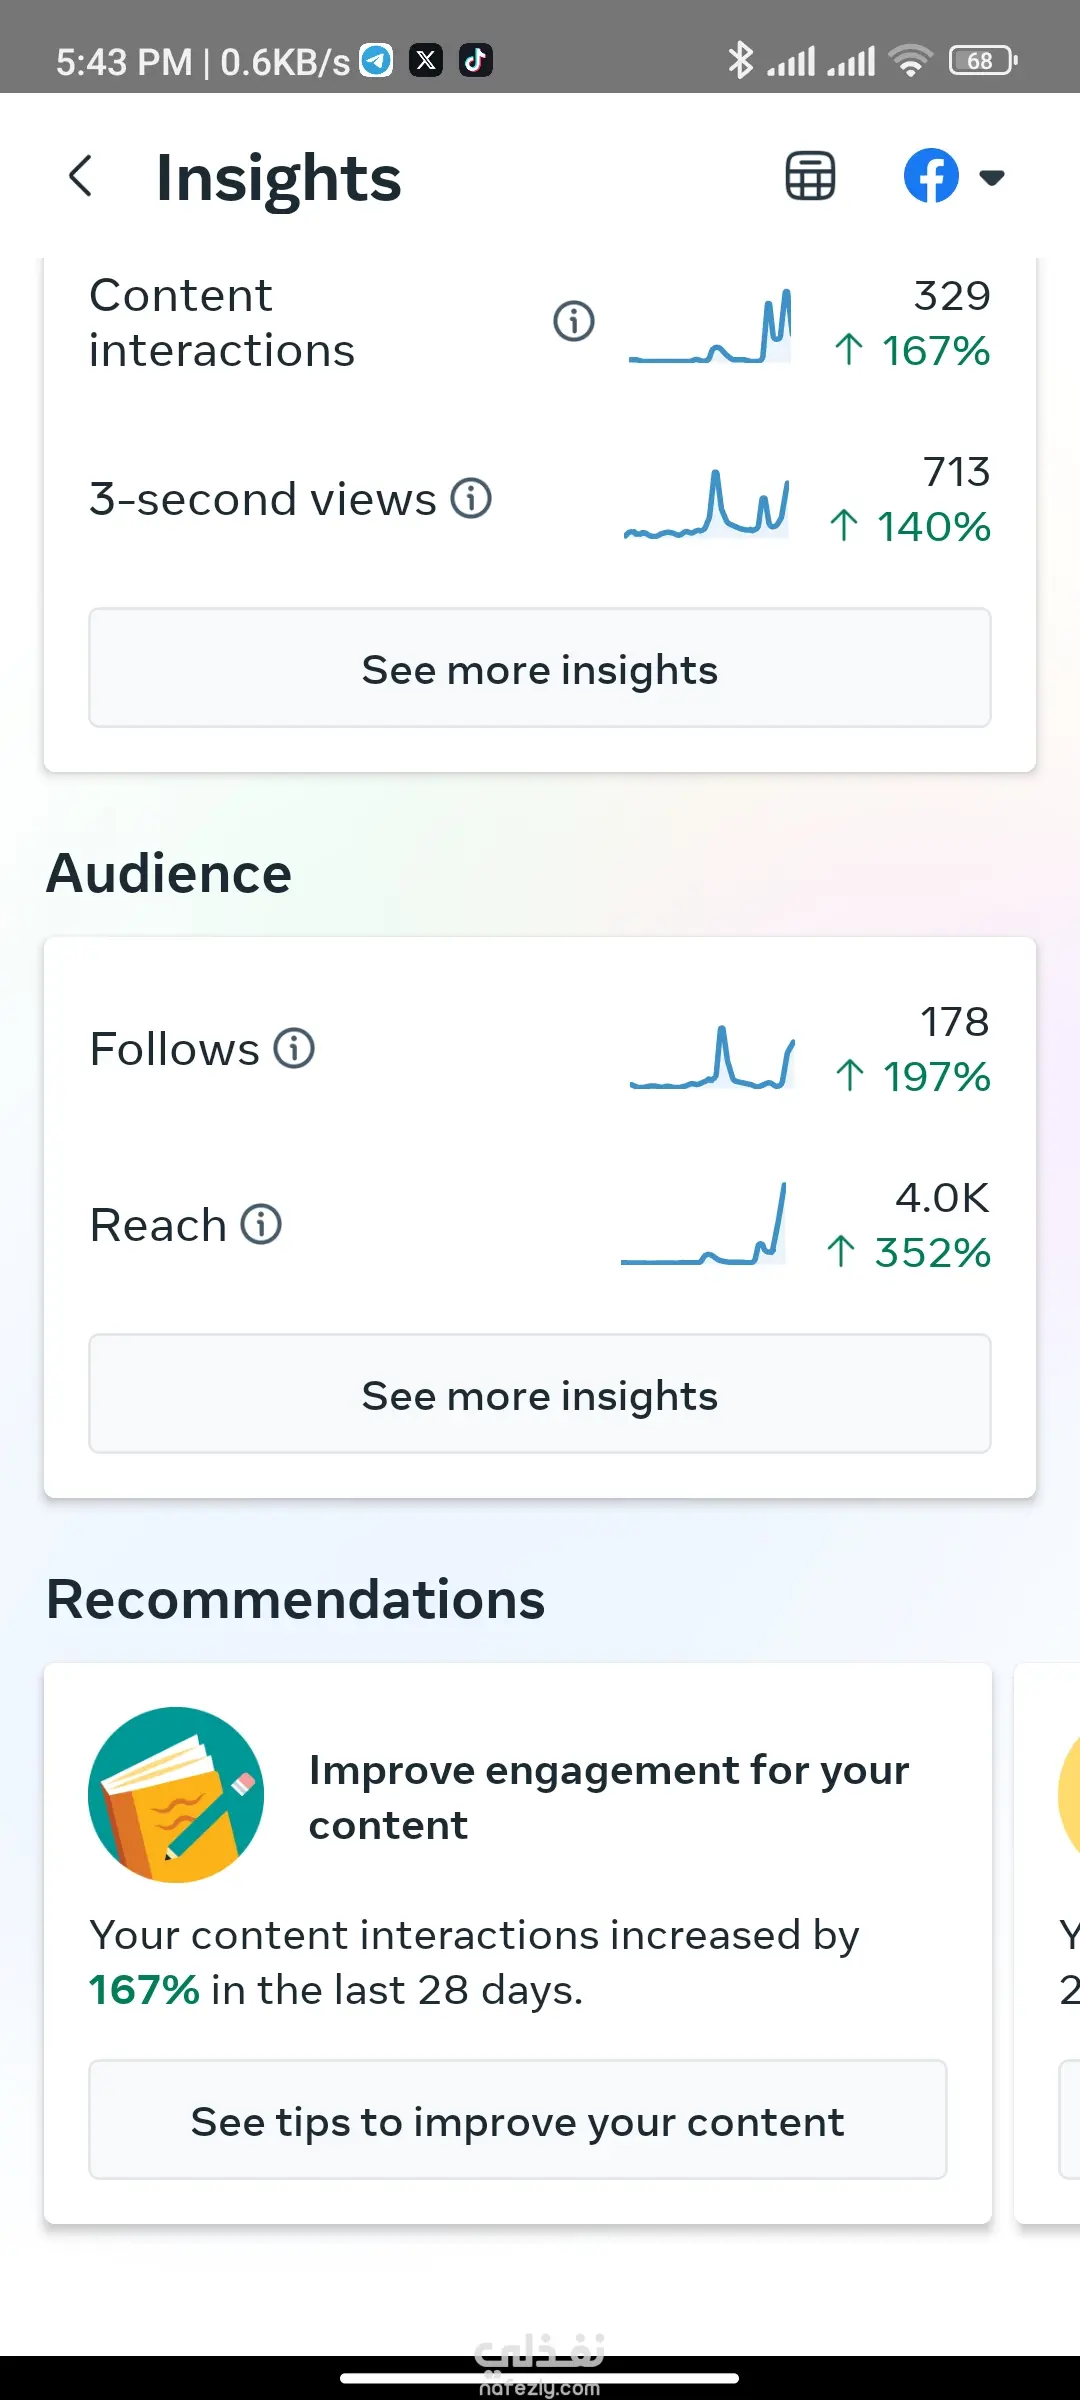Show info for 3-second views

point(471,498)
